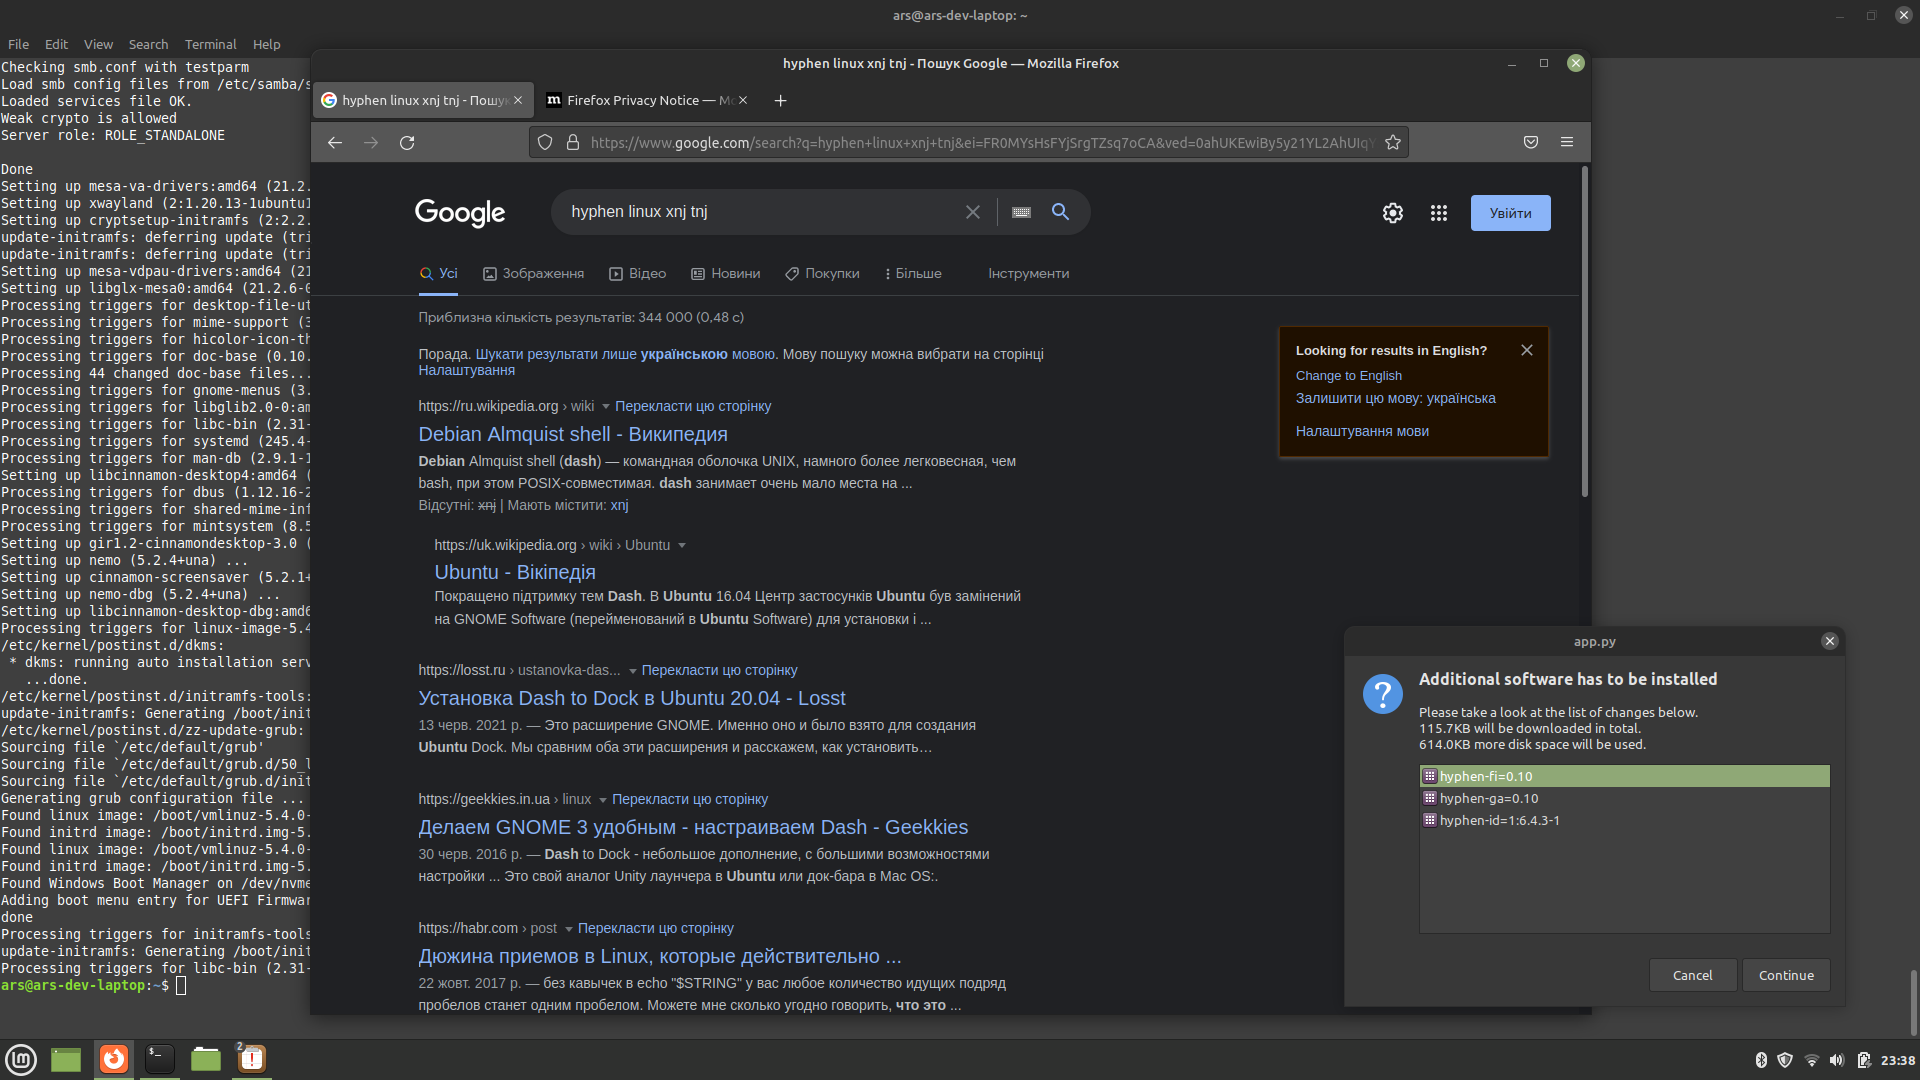Switch to Firefox Privacy Notice tab
Image resolution: width=1920 pixels, height=1080 pixels.
[x=648, y=100]
